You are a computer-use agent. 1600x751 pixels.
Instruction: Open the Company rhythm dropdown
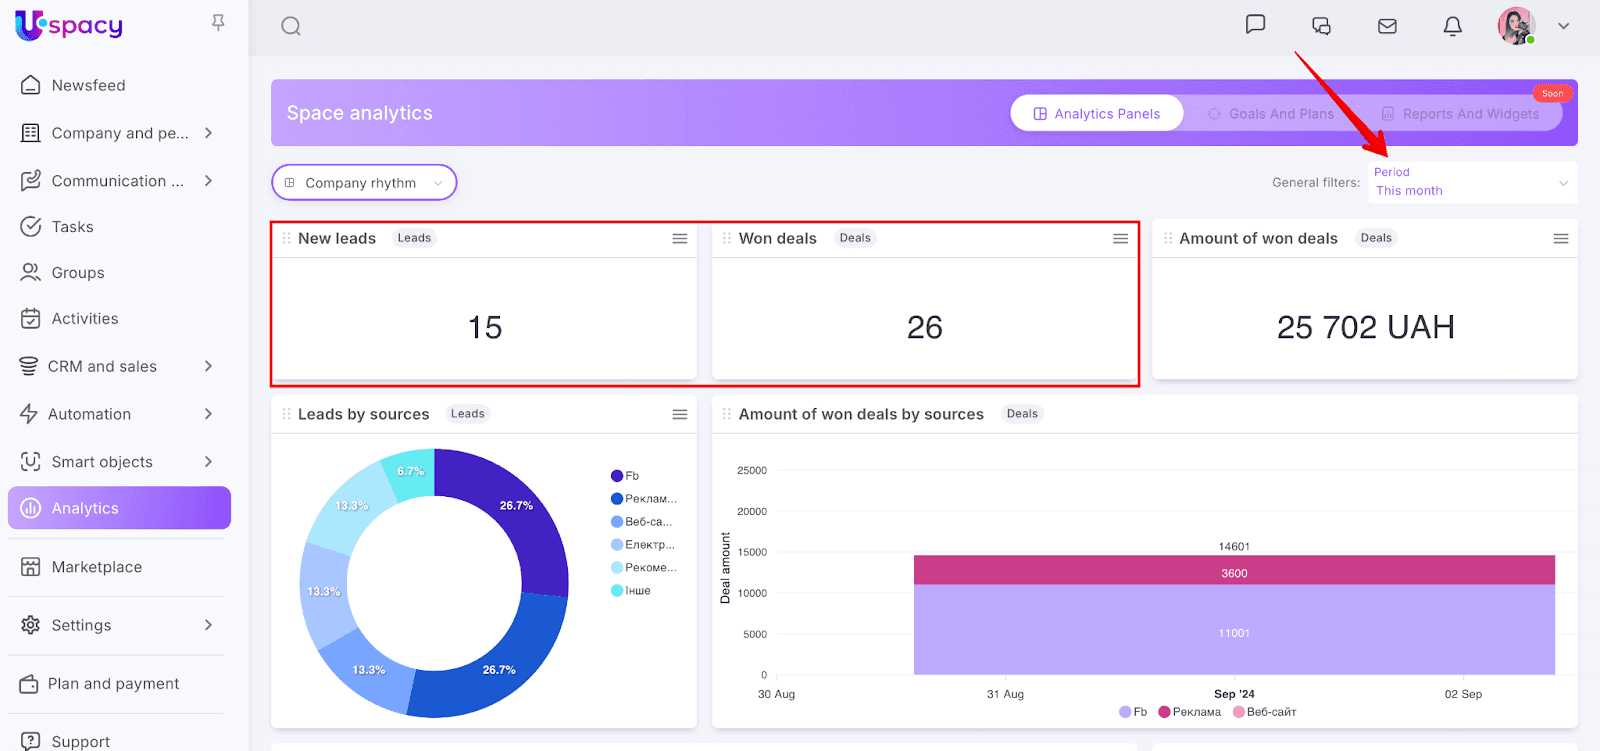364,183
